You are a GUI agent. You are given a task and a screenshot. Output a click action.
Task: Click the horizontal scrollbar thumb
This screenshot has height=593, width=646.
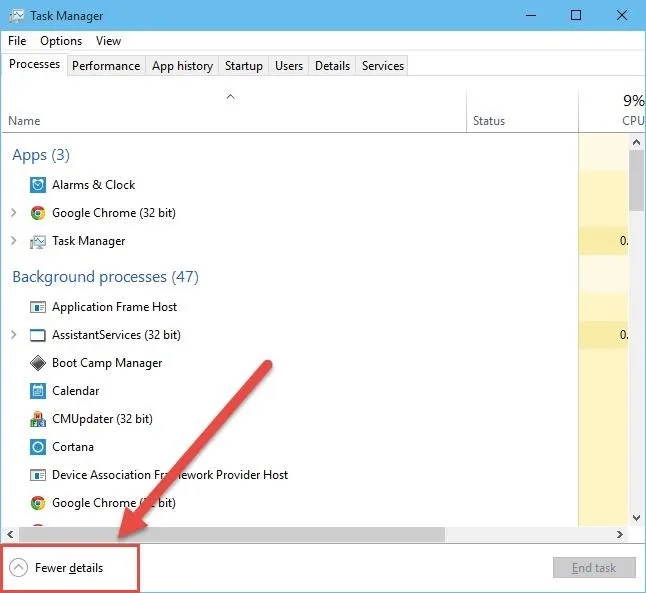pos(232,534)
